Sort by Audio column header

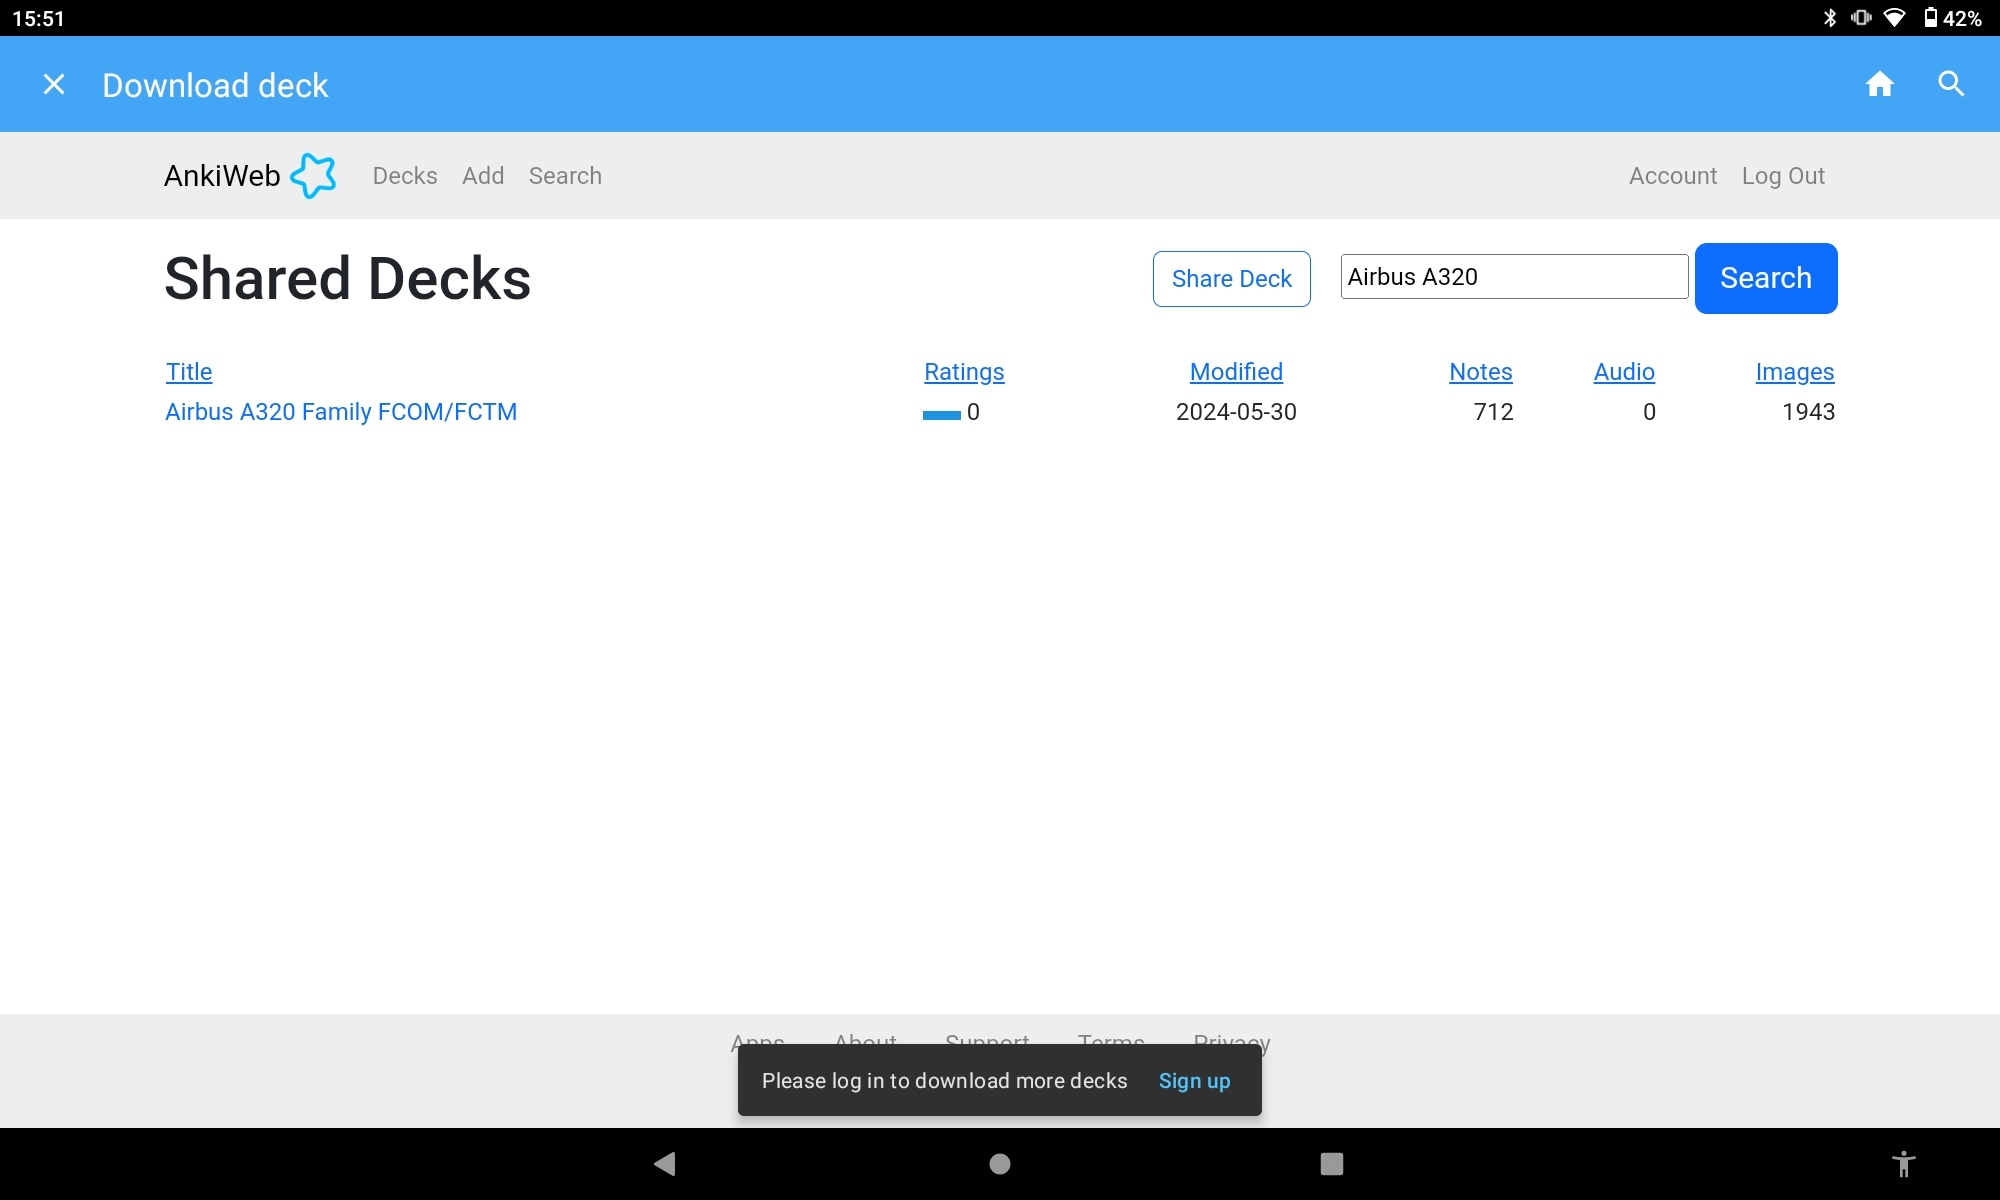tap(1624, 372)
